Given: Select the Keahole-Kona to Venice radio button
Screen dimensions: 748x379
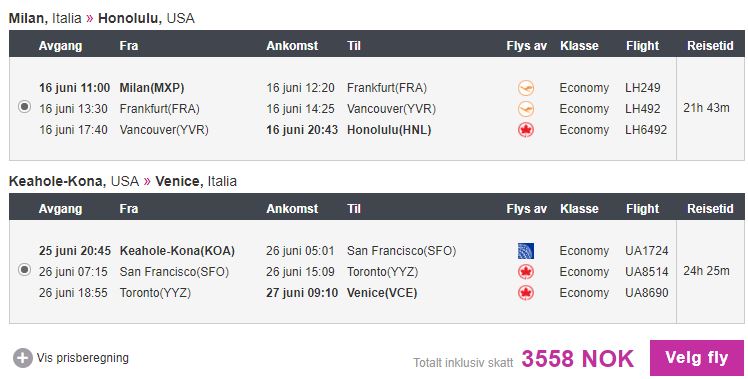Looking at the screenshot, I should point(24,270).
